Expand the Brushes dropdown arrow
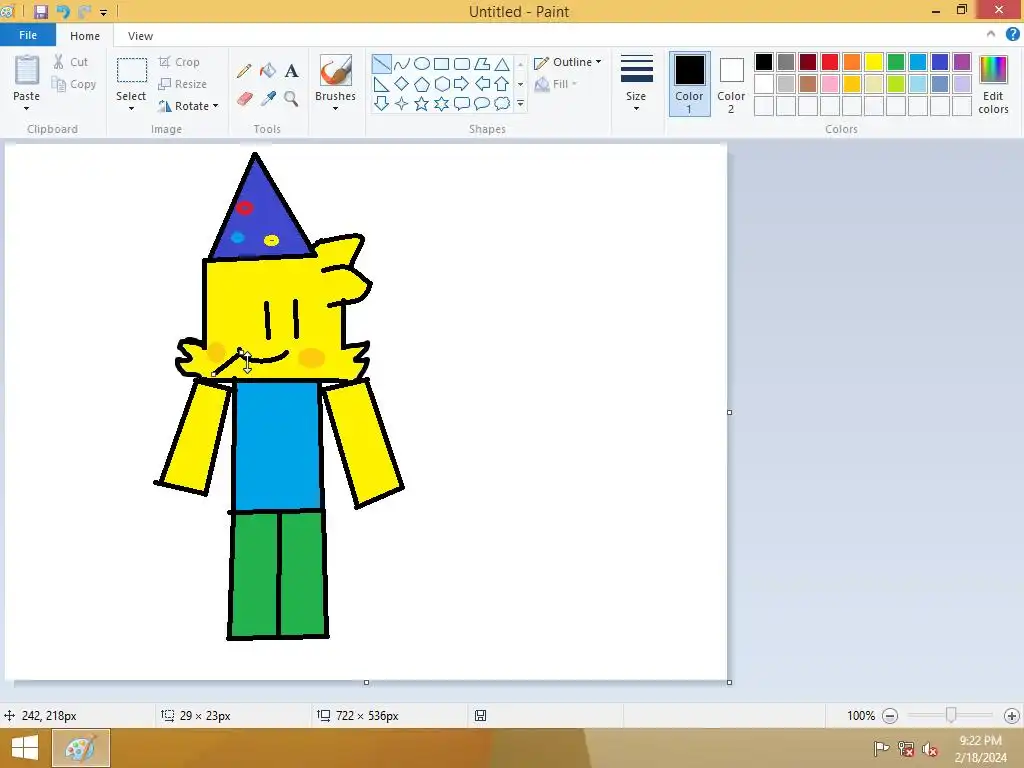The image size is (1024, 768). click(x=336, y=108)
